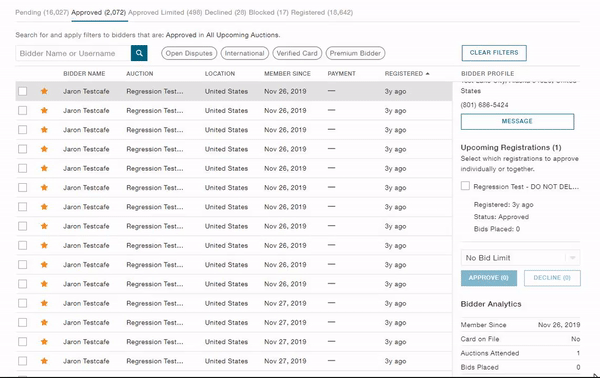This screenshot has width=600, height=378.
Task: Sort by the LOCATION column header
Action: click(x=220, y=73)
